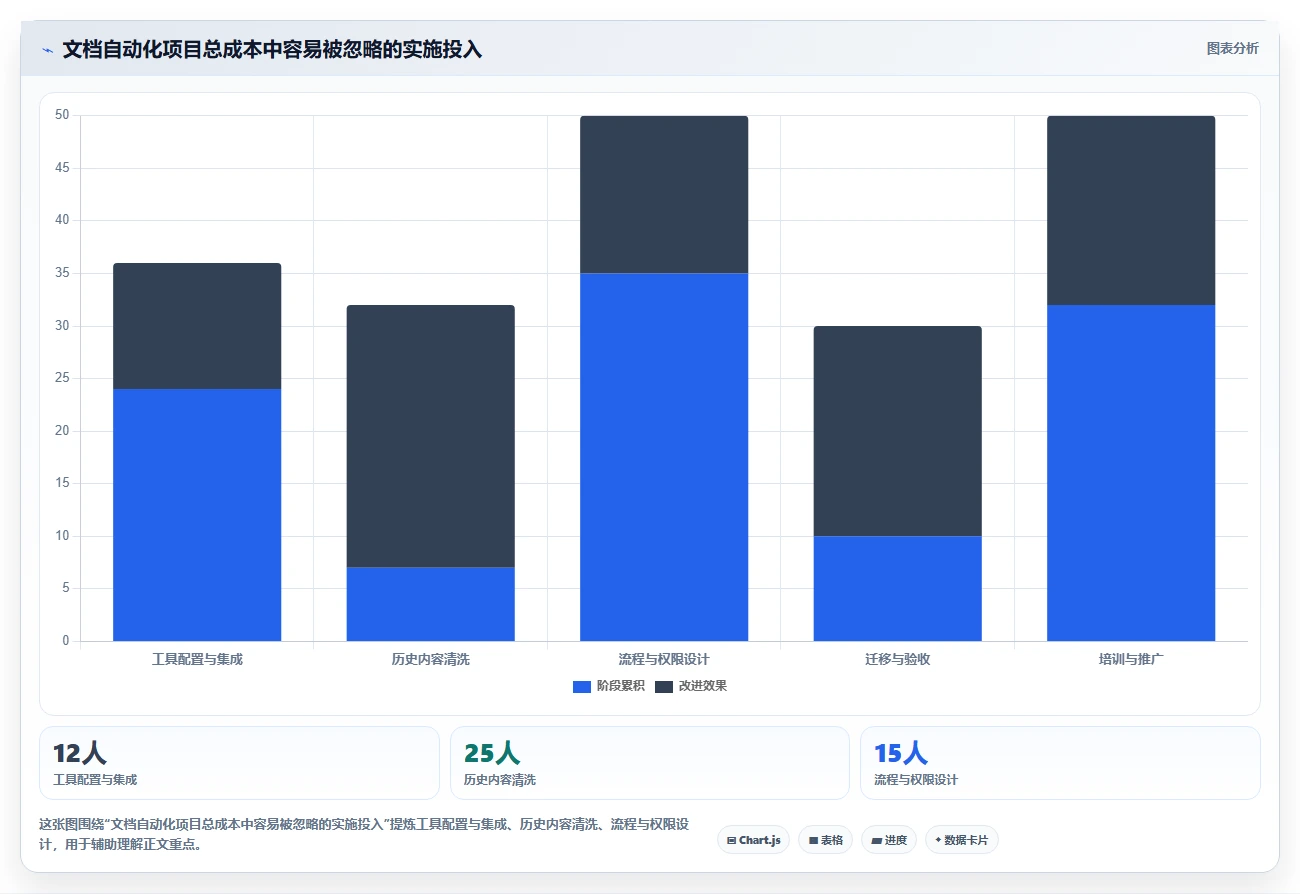The image size is (1300, 894).
Task: Select the 数据卡片 tag chip
Action: 961,840
